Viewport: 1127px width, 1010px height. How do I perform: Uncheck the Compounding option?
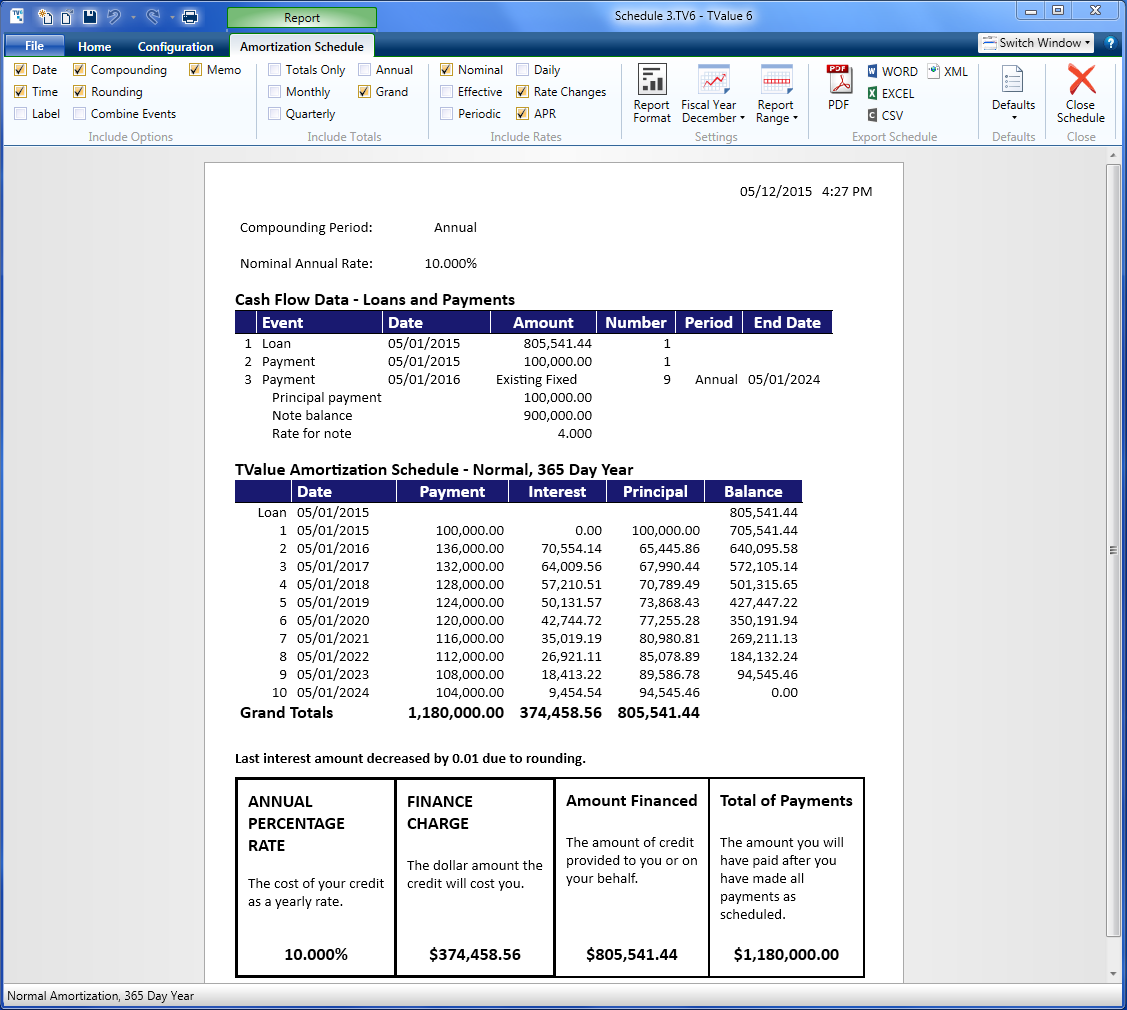tap(79, 70)
